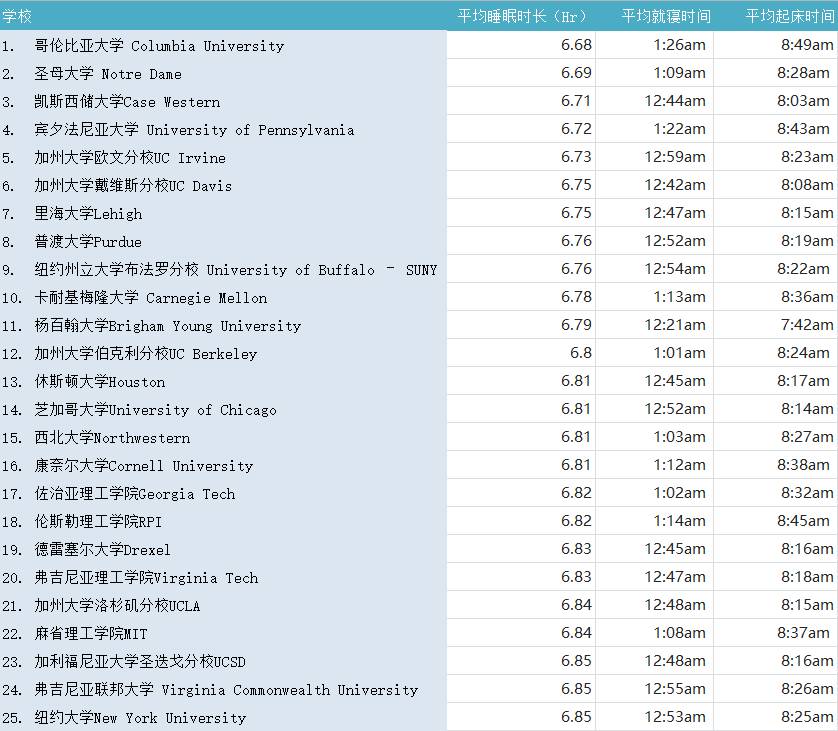Click bedtime 1:09am in Notre Dame row
This screenshot has width=838, height=731.
[x=679, y=72]
